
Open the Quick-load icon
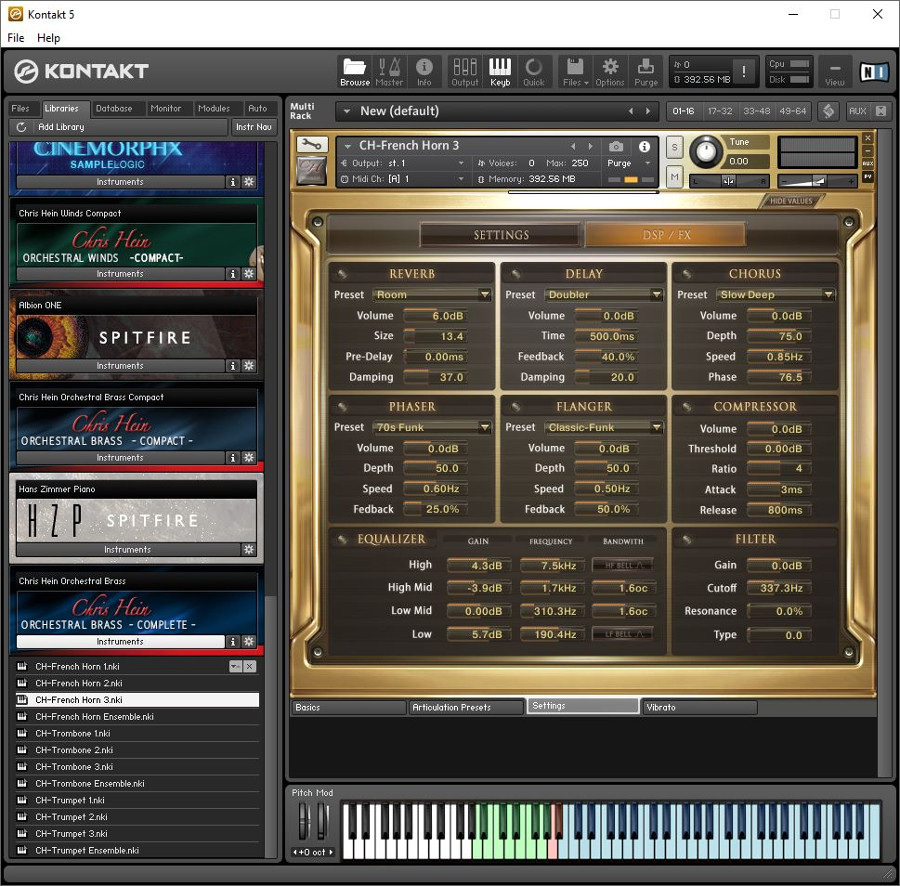coord(534,72)
